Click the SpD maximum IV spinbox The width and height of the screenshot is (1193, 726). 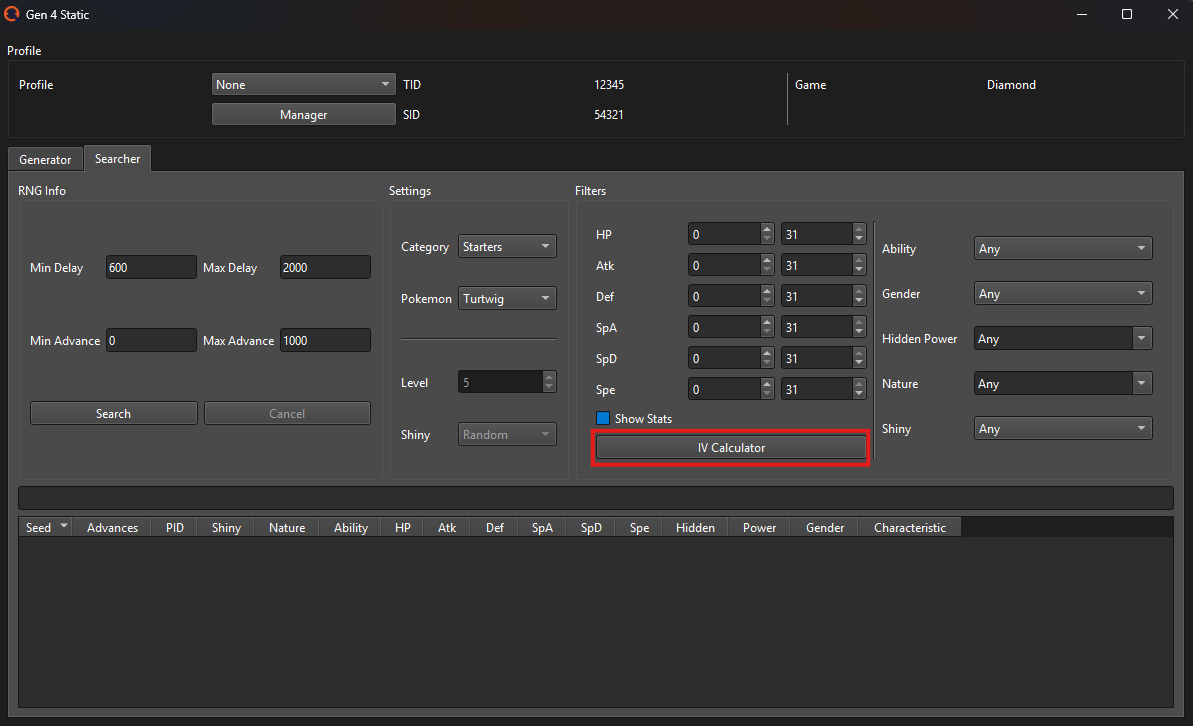[823, 358]
